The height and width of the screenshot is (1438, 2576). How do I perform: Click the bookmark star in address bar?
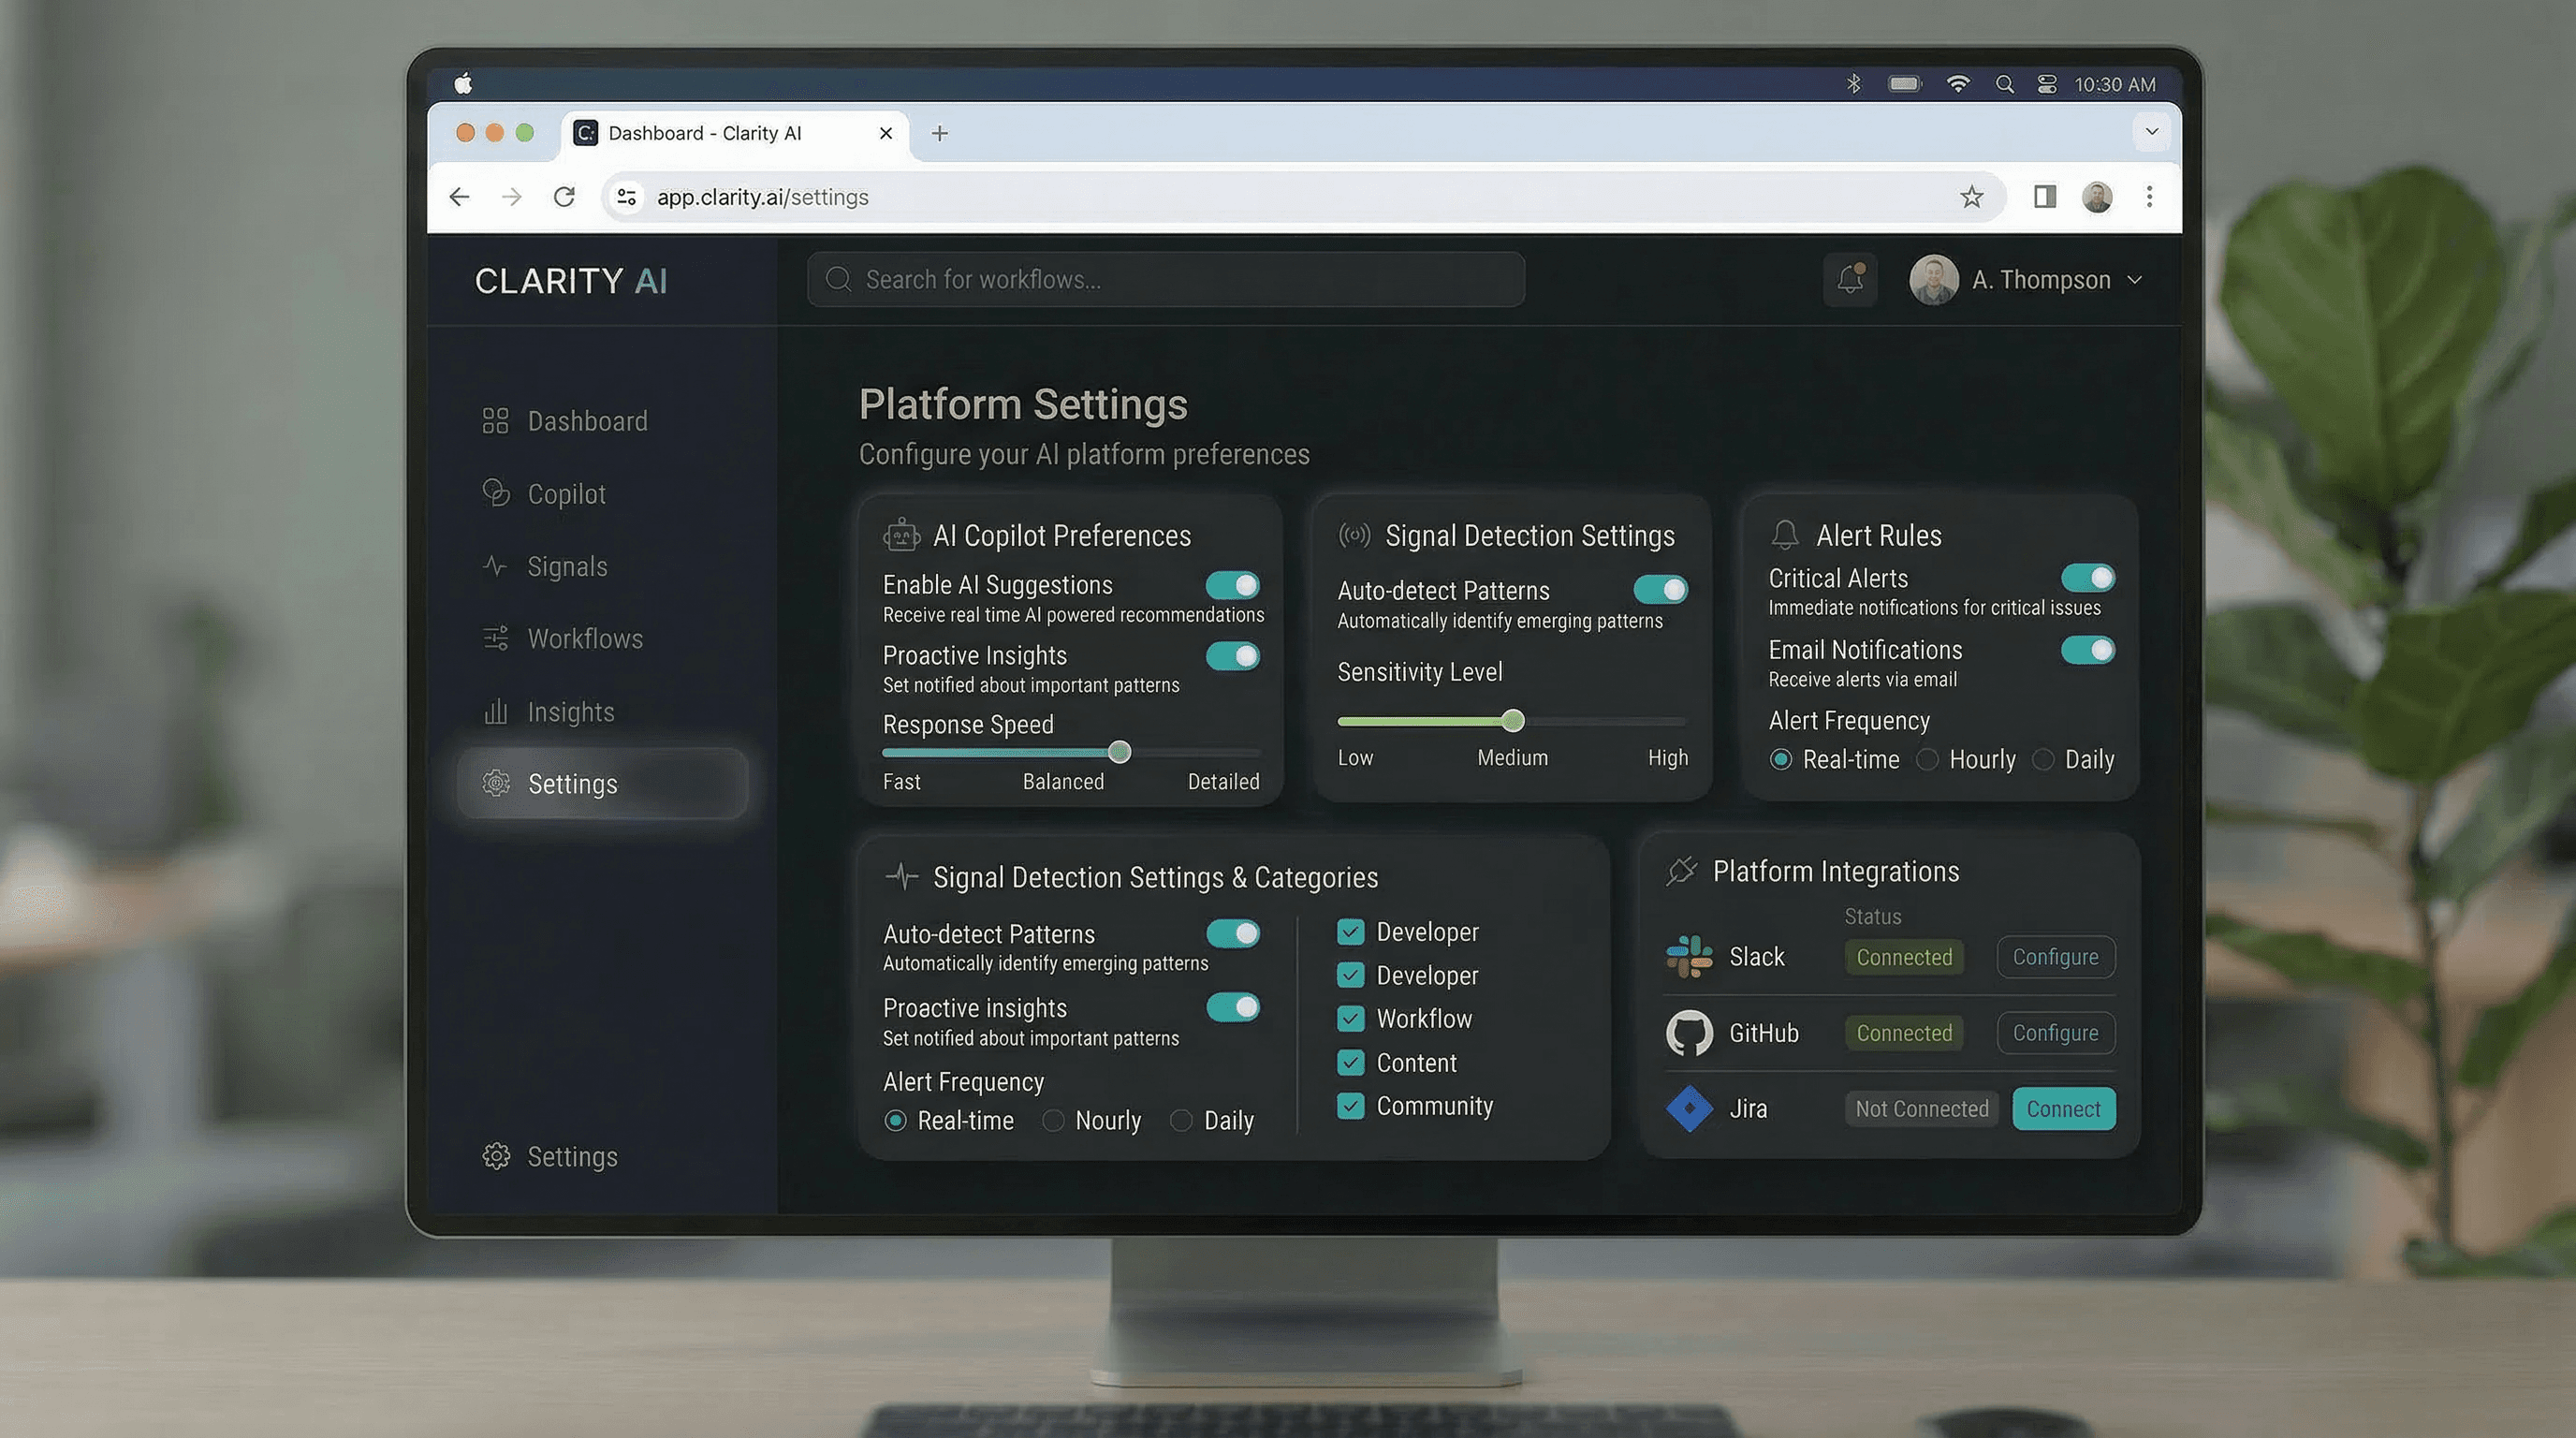pyautogui.click(x=1971, y=197)
